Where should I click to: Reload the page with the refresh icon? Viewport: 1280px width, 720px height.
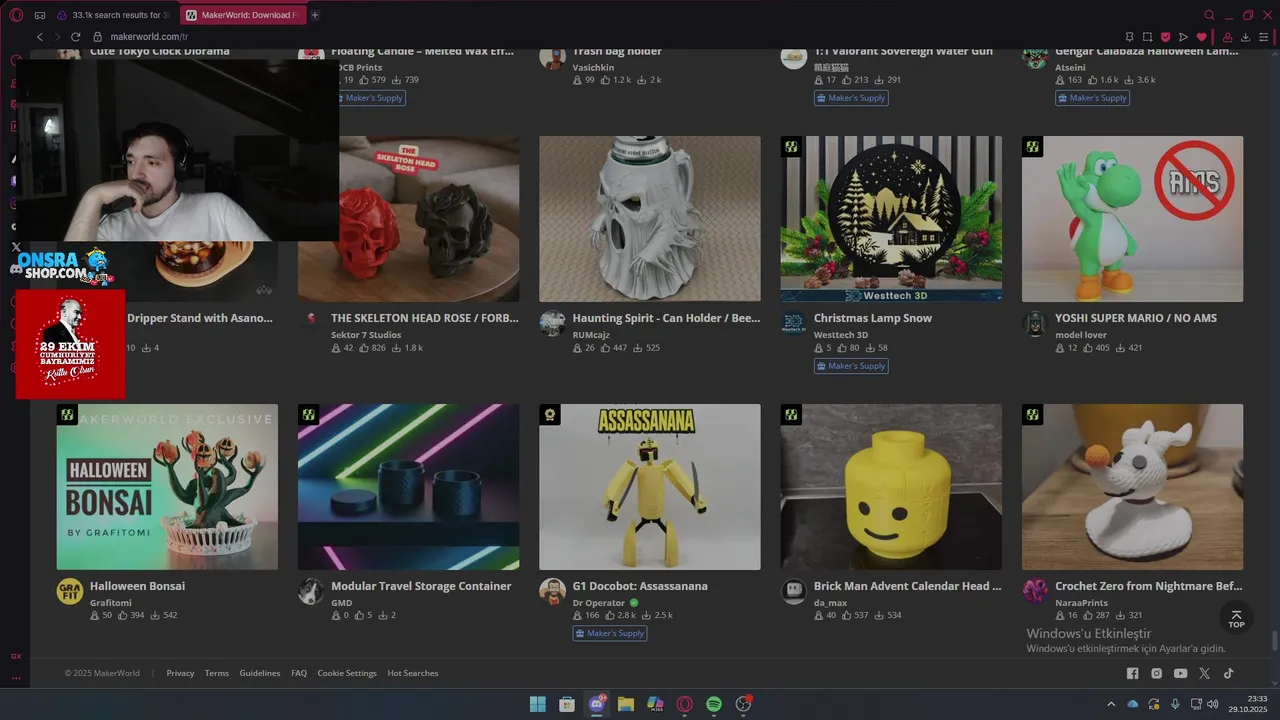77,37
